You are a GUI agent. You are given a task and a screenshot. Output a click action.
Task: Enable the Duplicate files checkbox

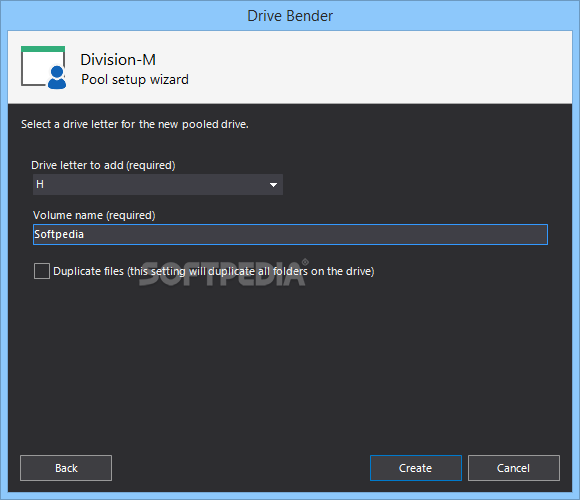pyautogui.click(x=42, y=271)
